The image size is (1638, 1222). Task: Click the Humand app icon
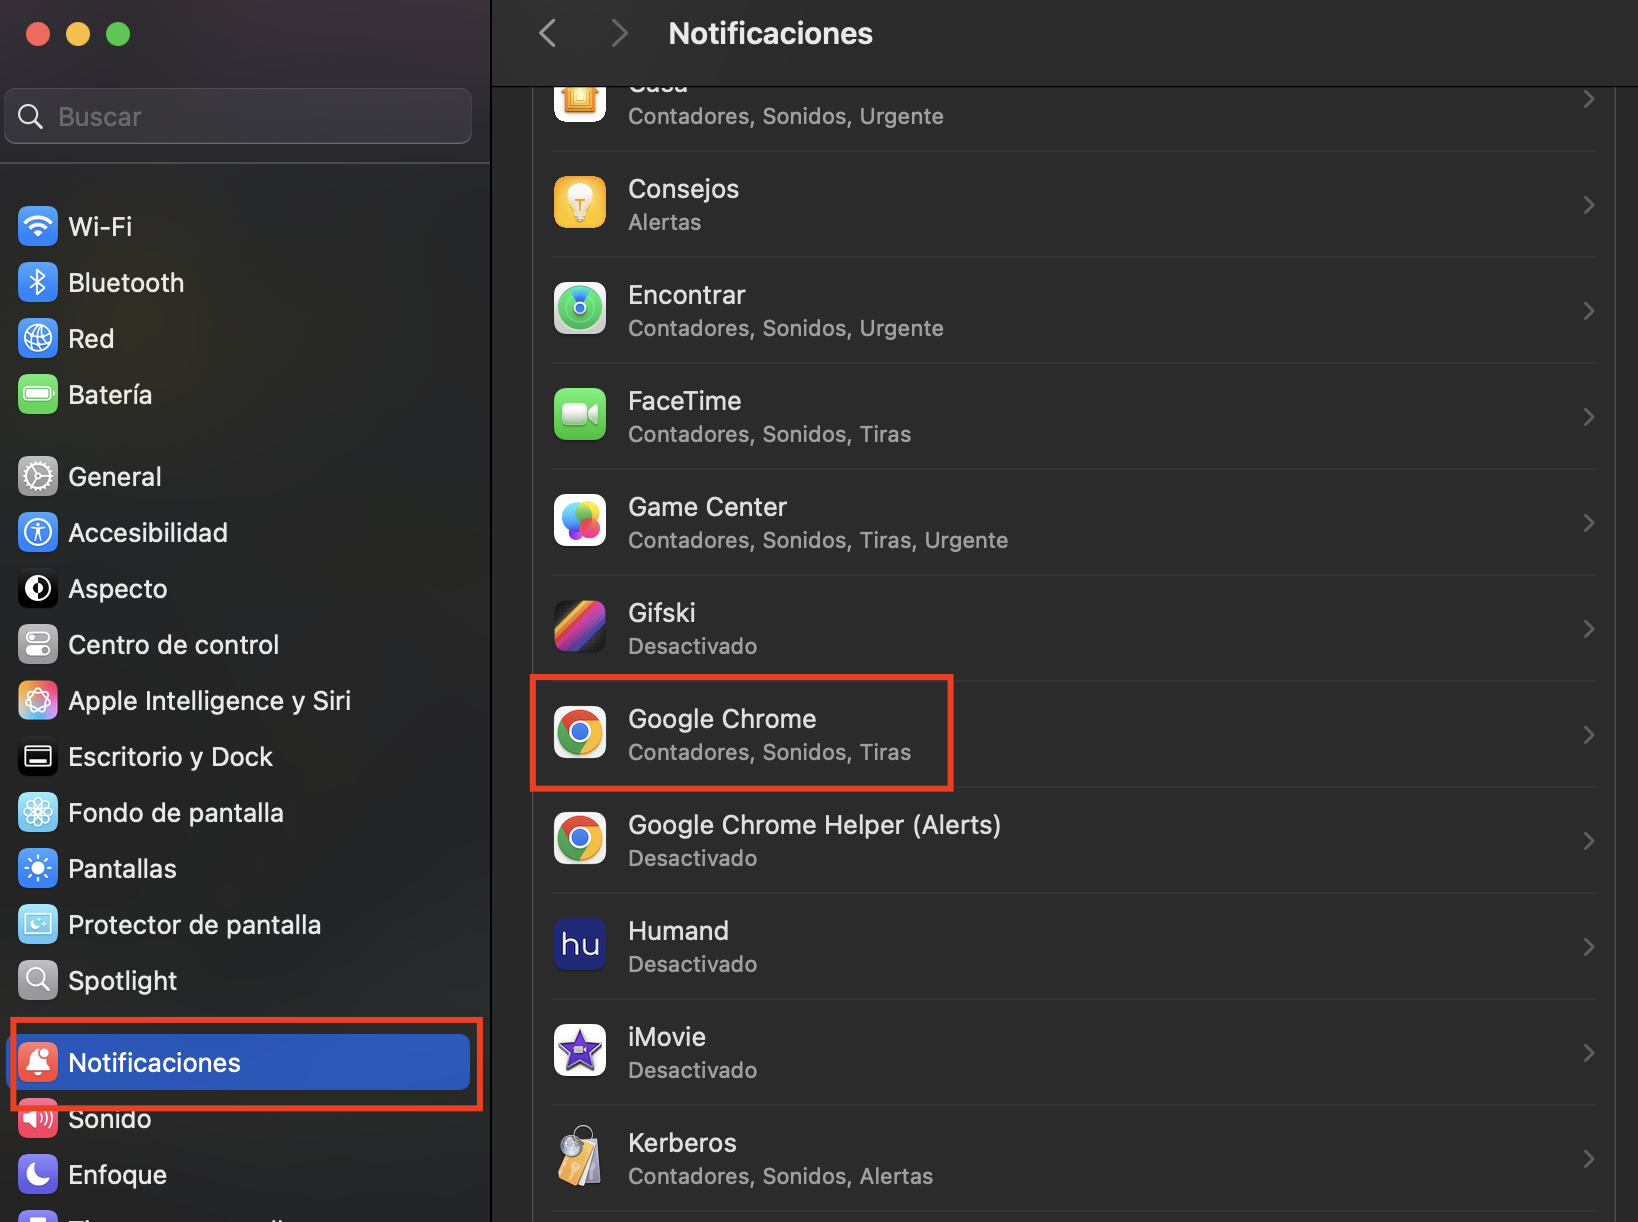580,945
